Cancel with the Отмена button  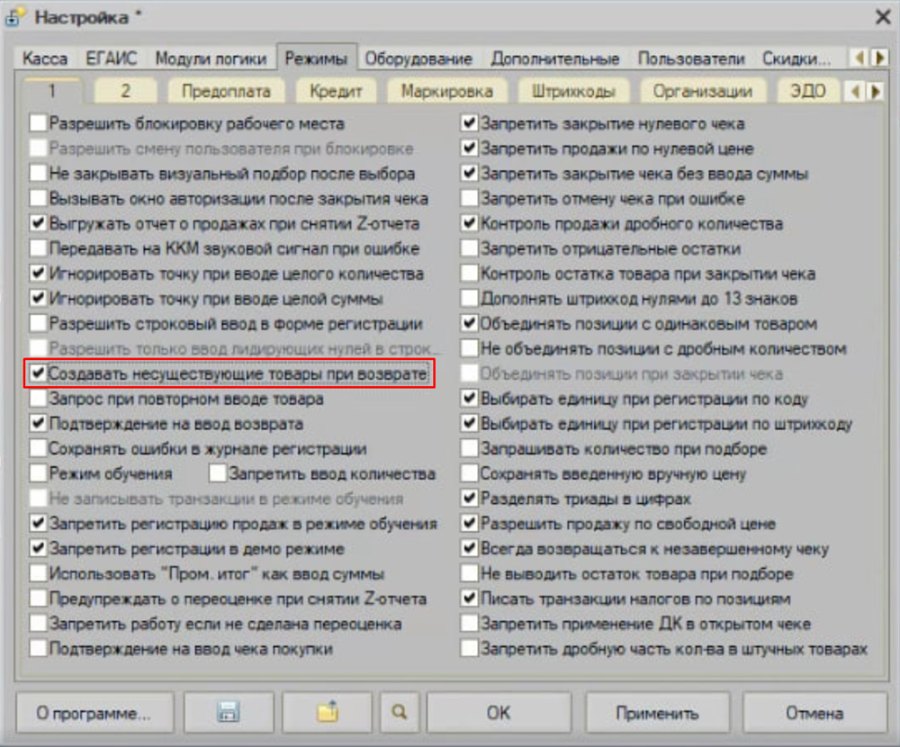(814, 713)
